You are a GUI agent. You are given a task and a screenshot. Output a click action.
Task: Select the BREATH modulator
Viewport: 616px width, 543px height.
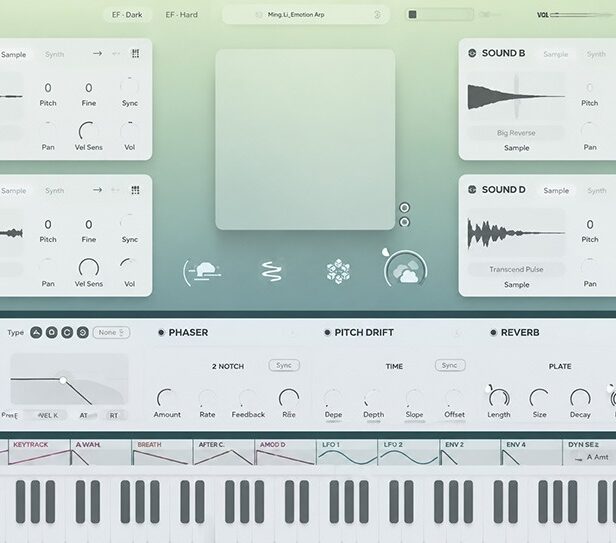coord(162,452)
